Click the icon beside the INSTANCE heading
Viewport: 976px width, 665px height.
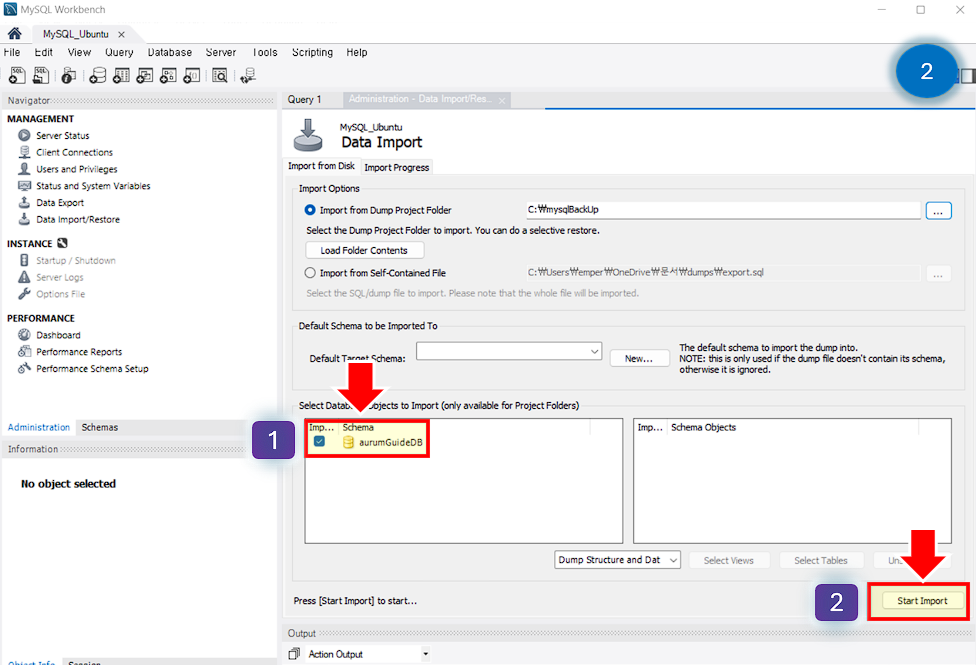click(x=62, y=243)
